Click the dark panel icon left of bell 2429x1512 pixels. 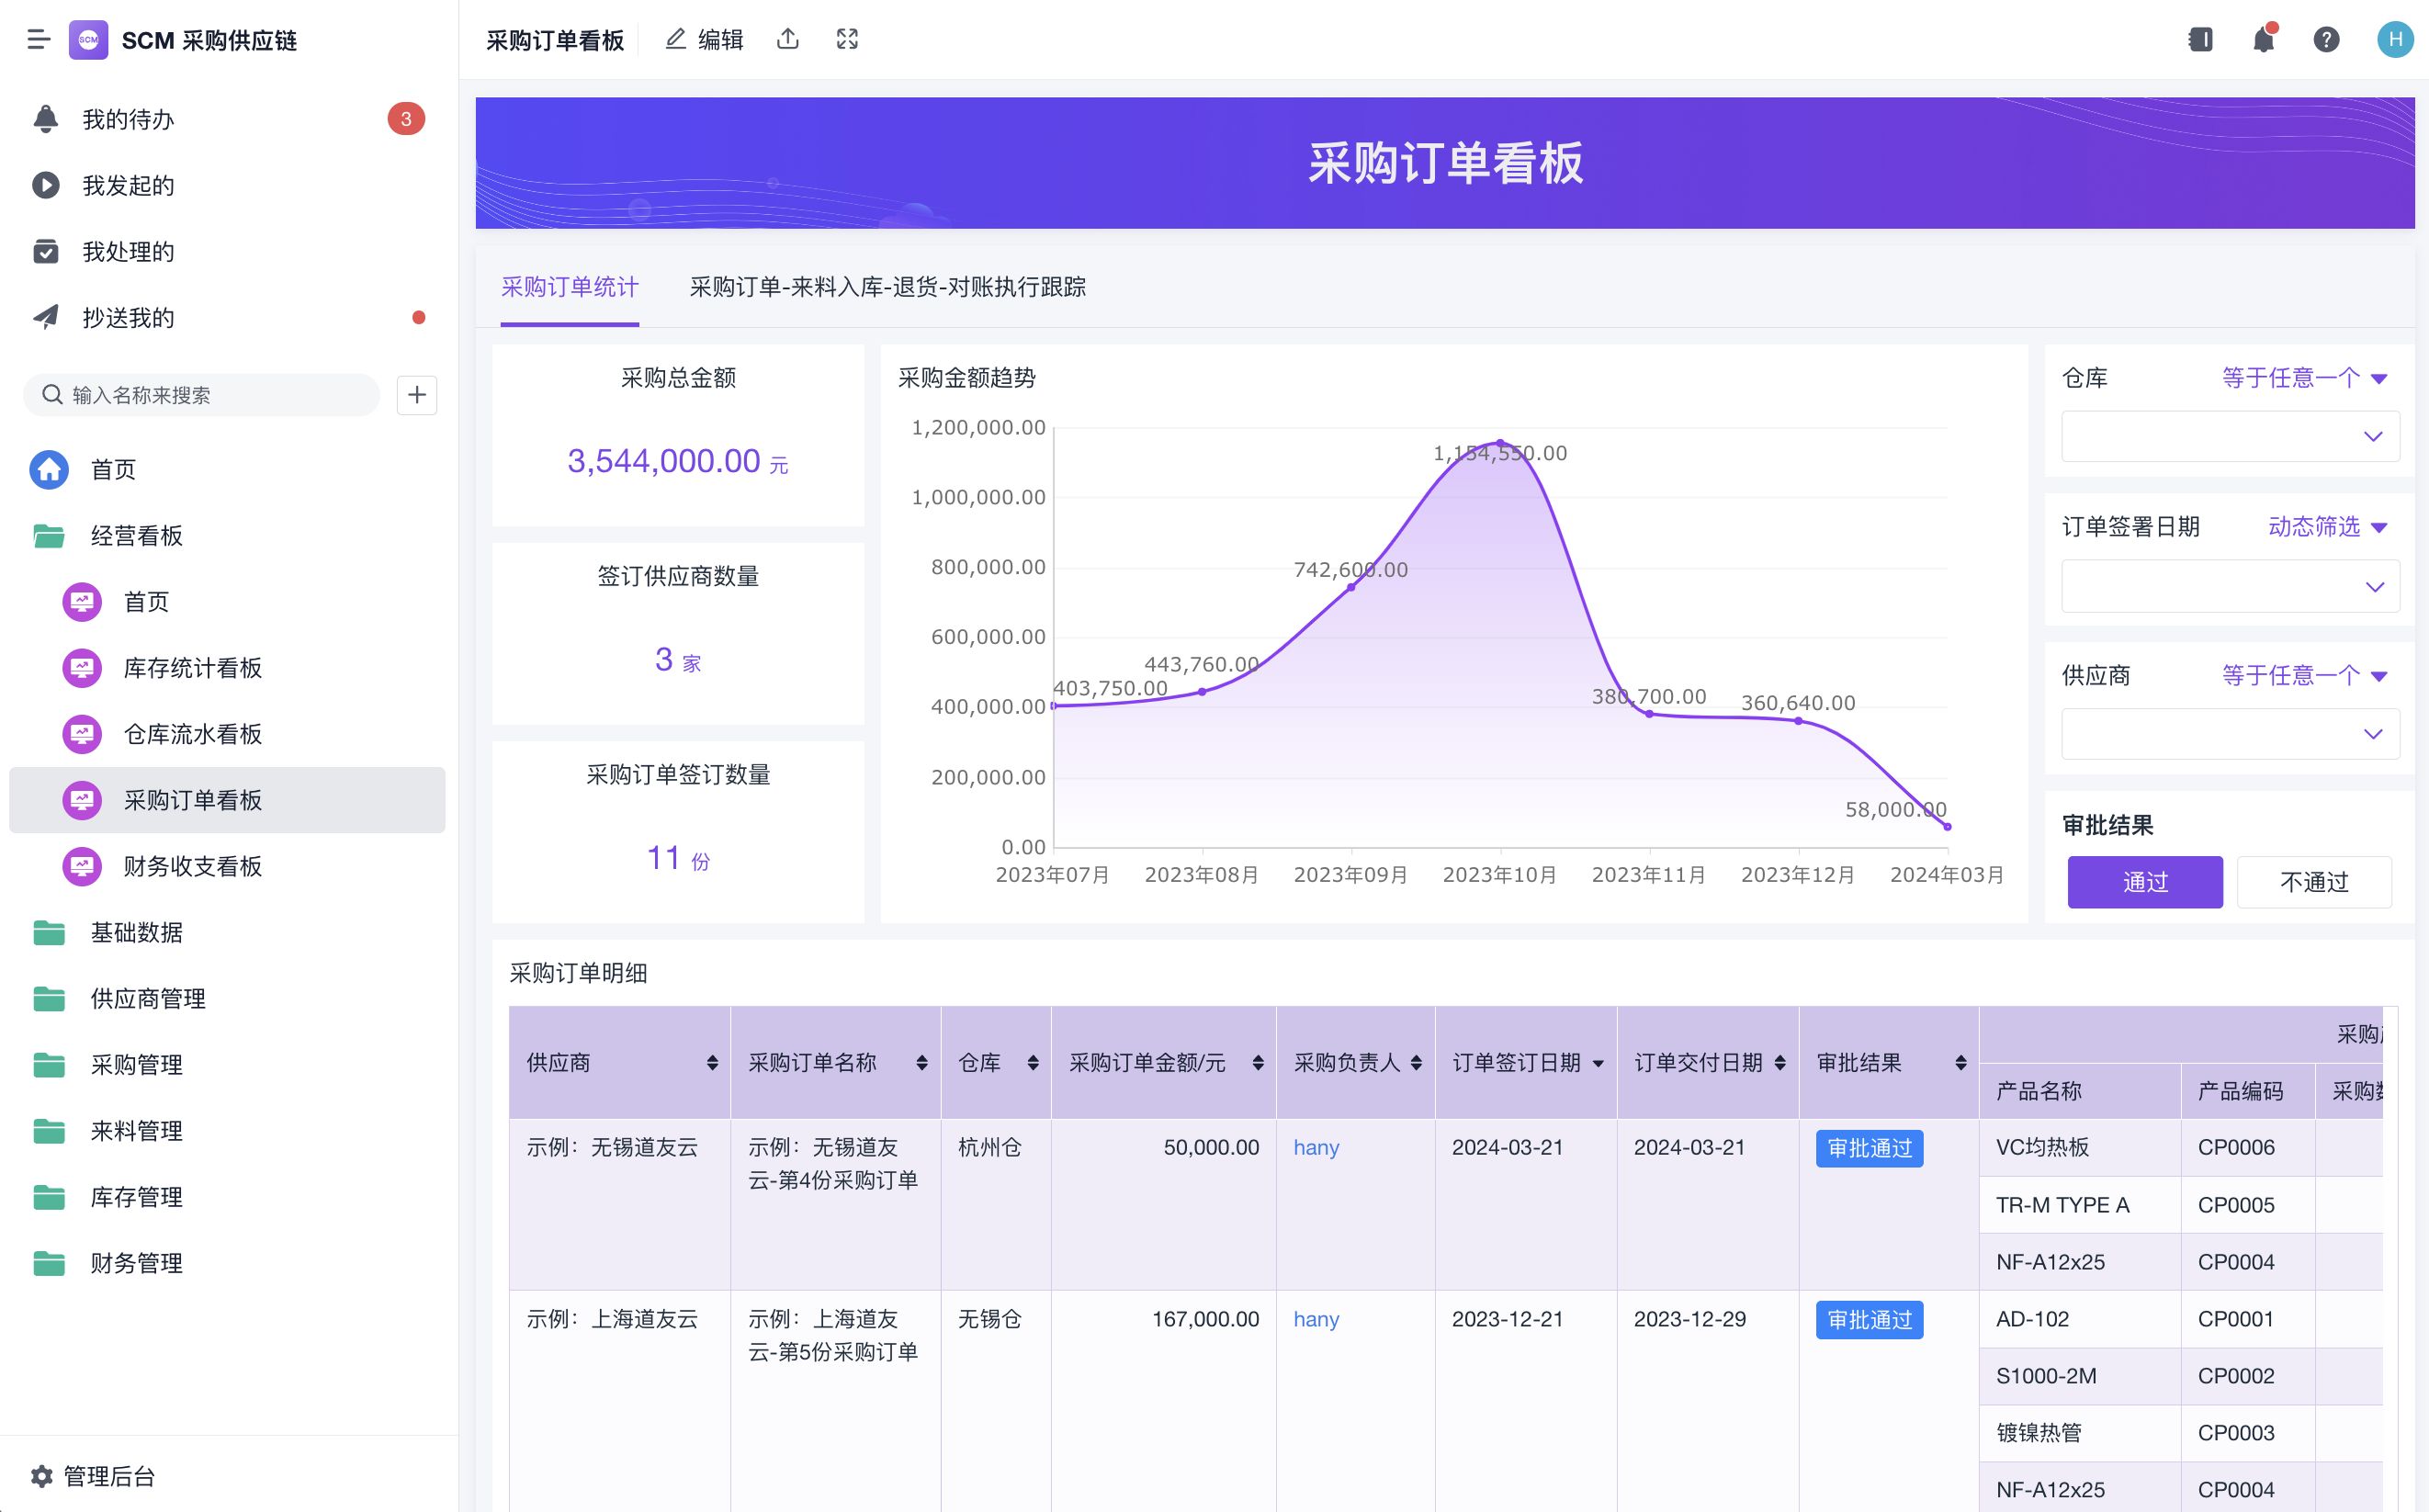pyautogui.click(x=2200, y=40)
